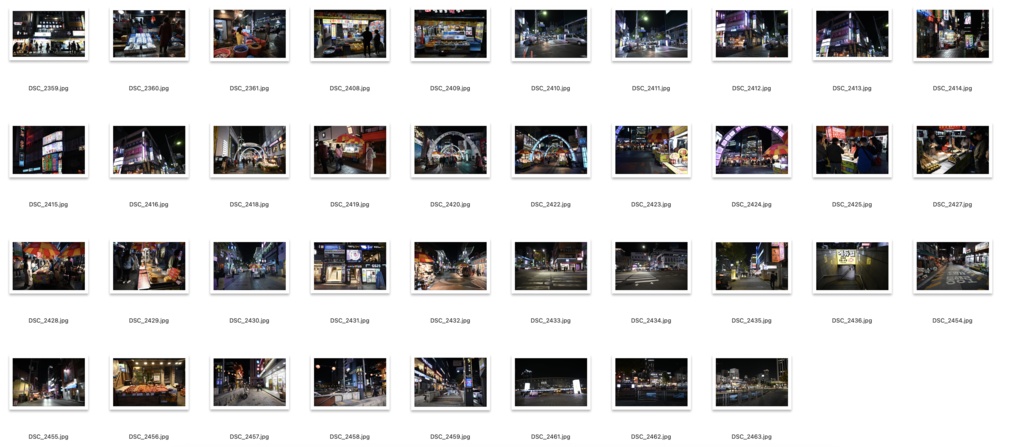
Task: Select the DSC_2429.jpg image
Action: click(x=149, y=266)
